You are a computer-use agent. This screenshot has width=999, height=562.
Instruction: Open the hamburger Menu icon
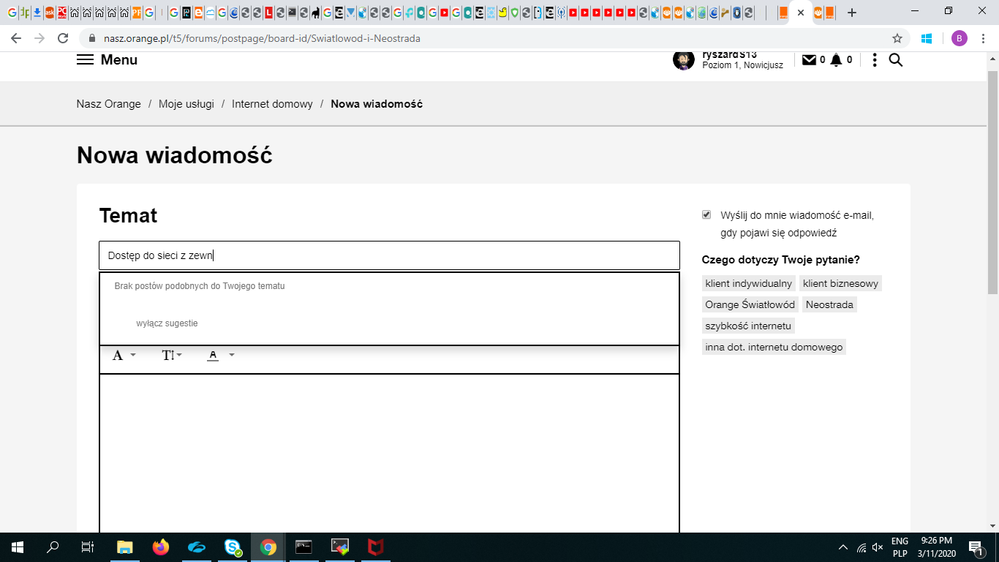86,60
